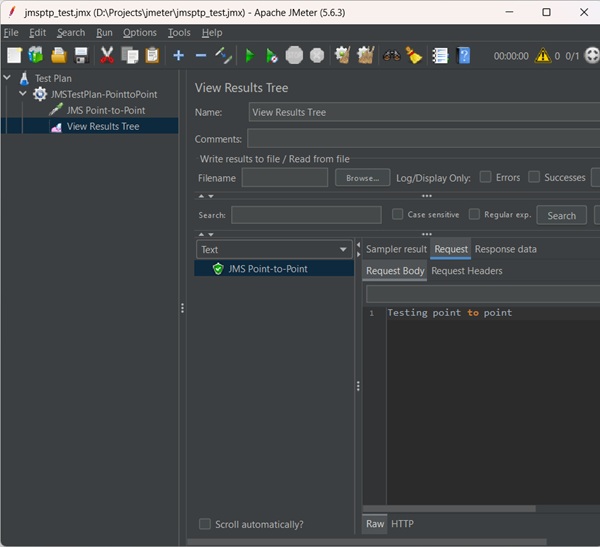This screenshot has height=547, width=600.
Task: Open the Edit menu
Action: click(38, 33)
